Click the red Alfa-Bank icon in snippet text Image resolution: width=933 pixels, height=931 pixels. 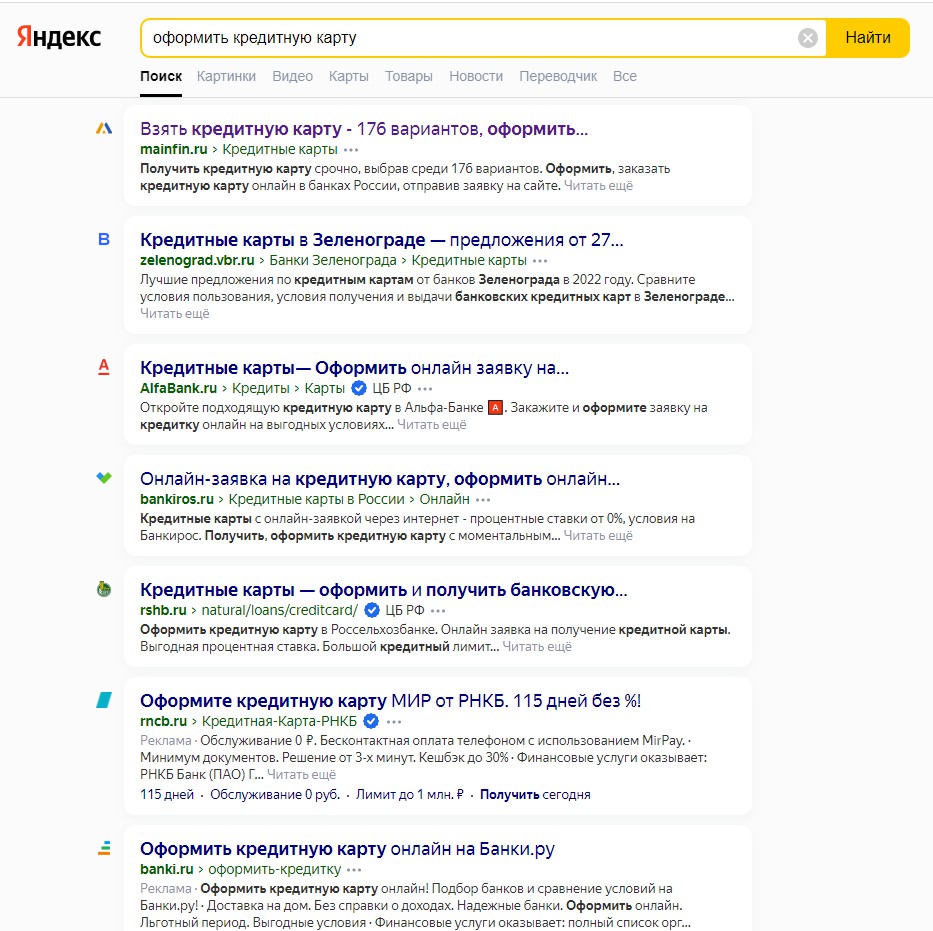pyautogui.click(x=495, y=408)
